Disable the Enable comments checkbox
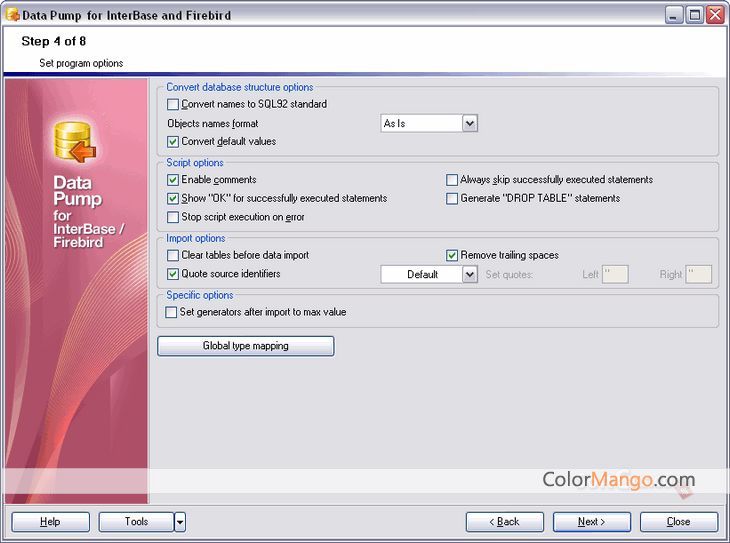 (173, 180)
